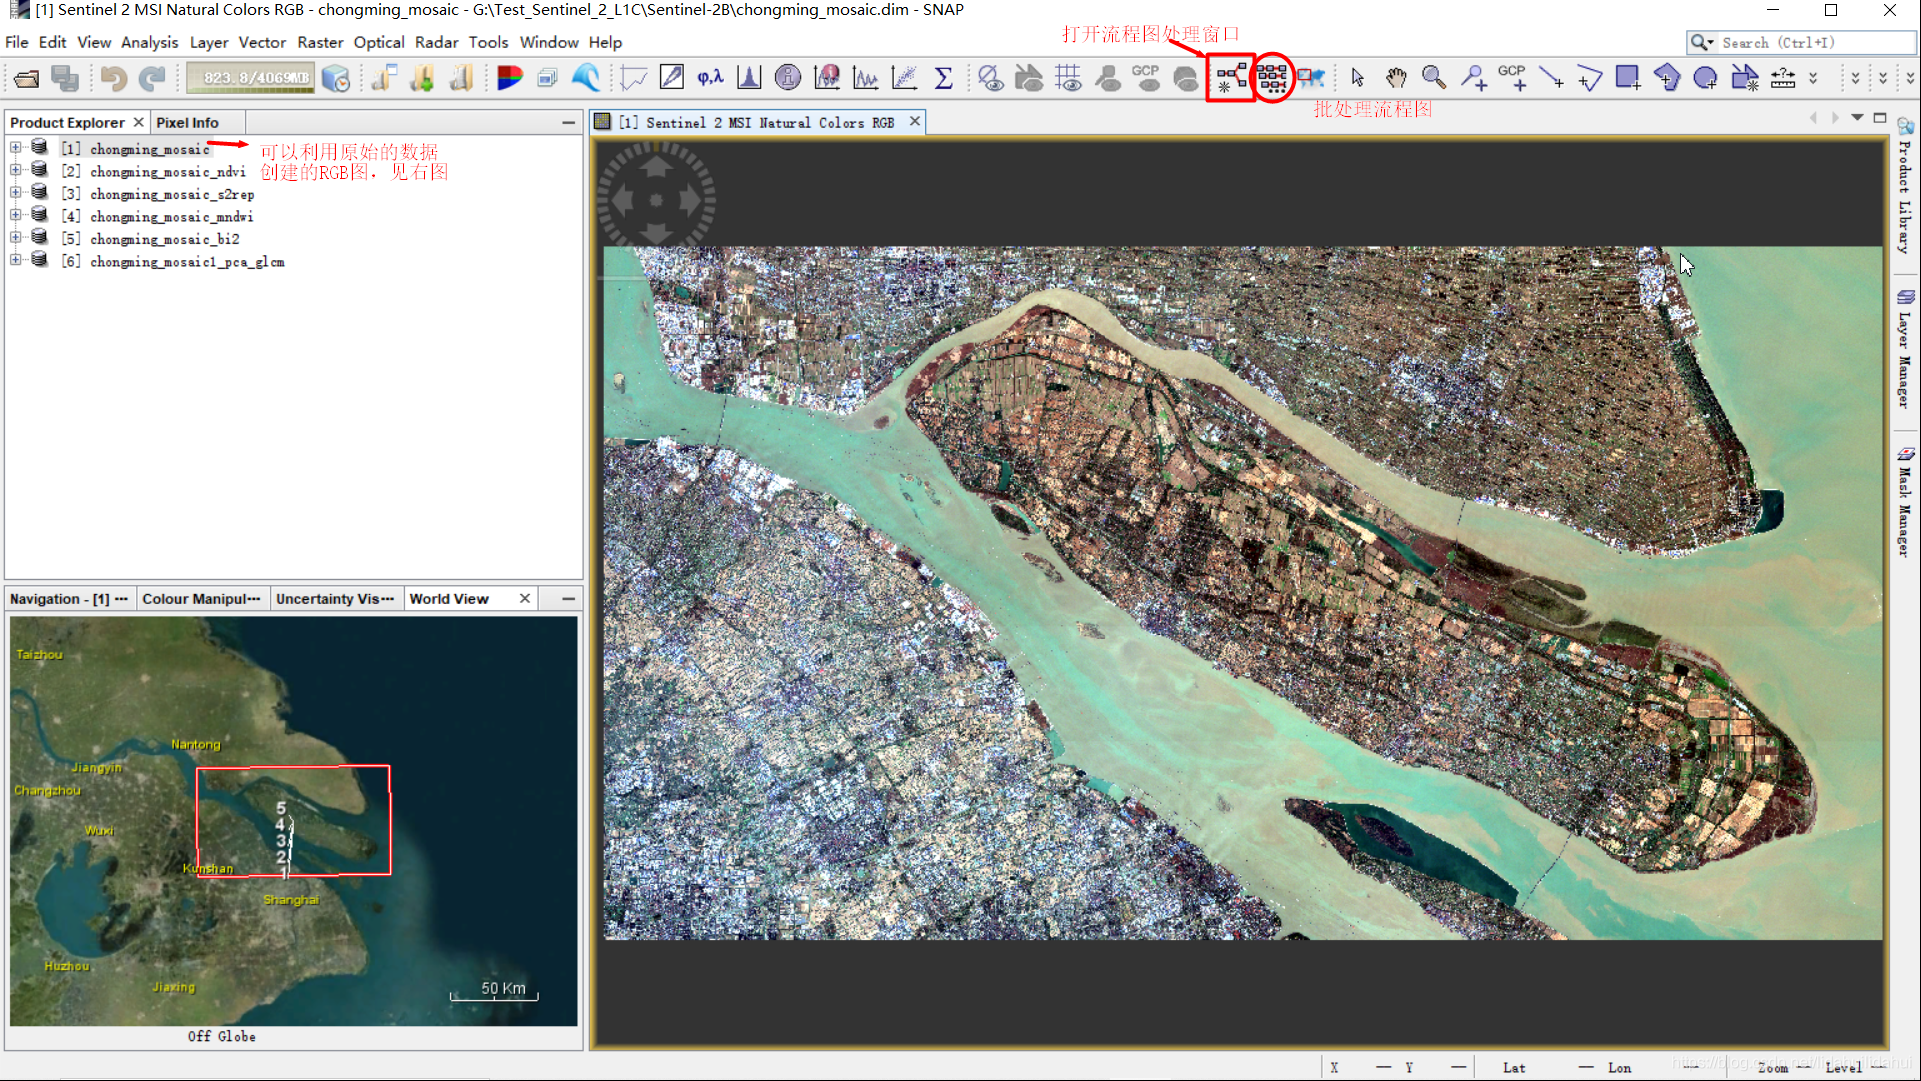
Task: Click the Graph Builder (batch processing) icon
Action: [x=1271, y=77]
